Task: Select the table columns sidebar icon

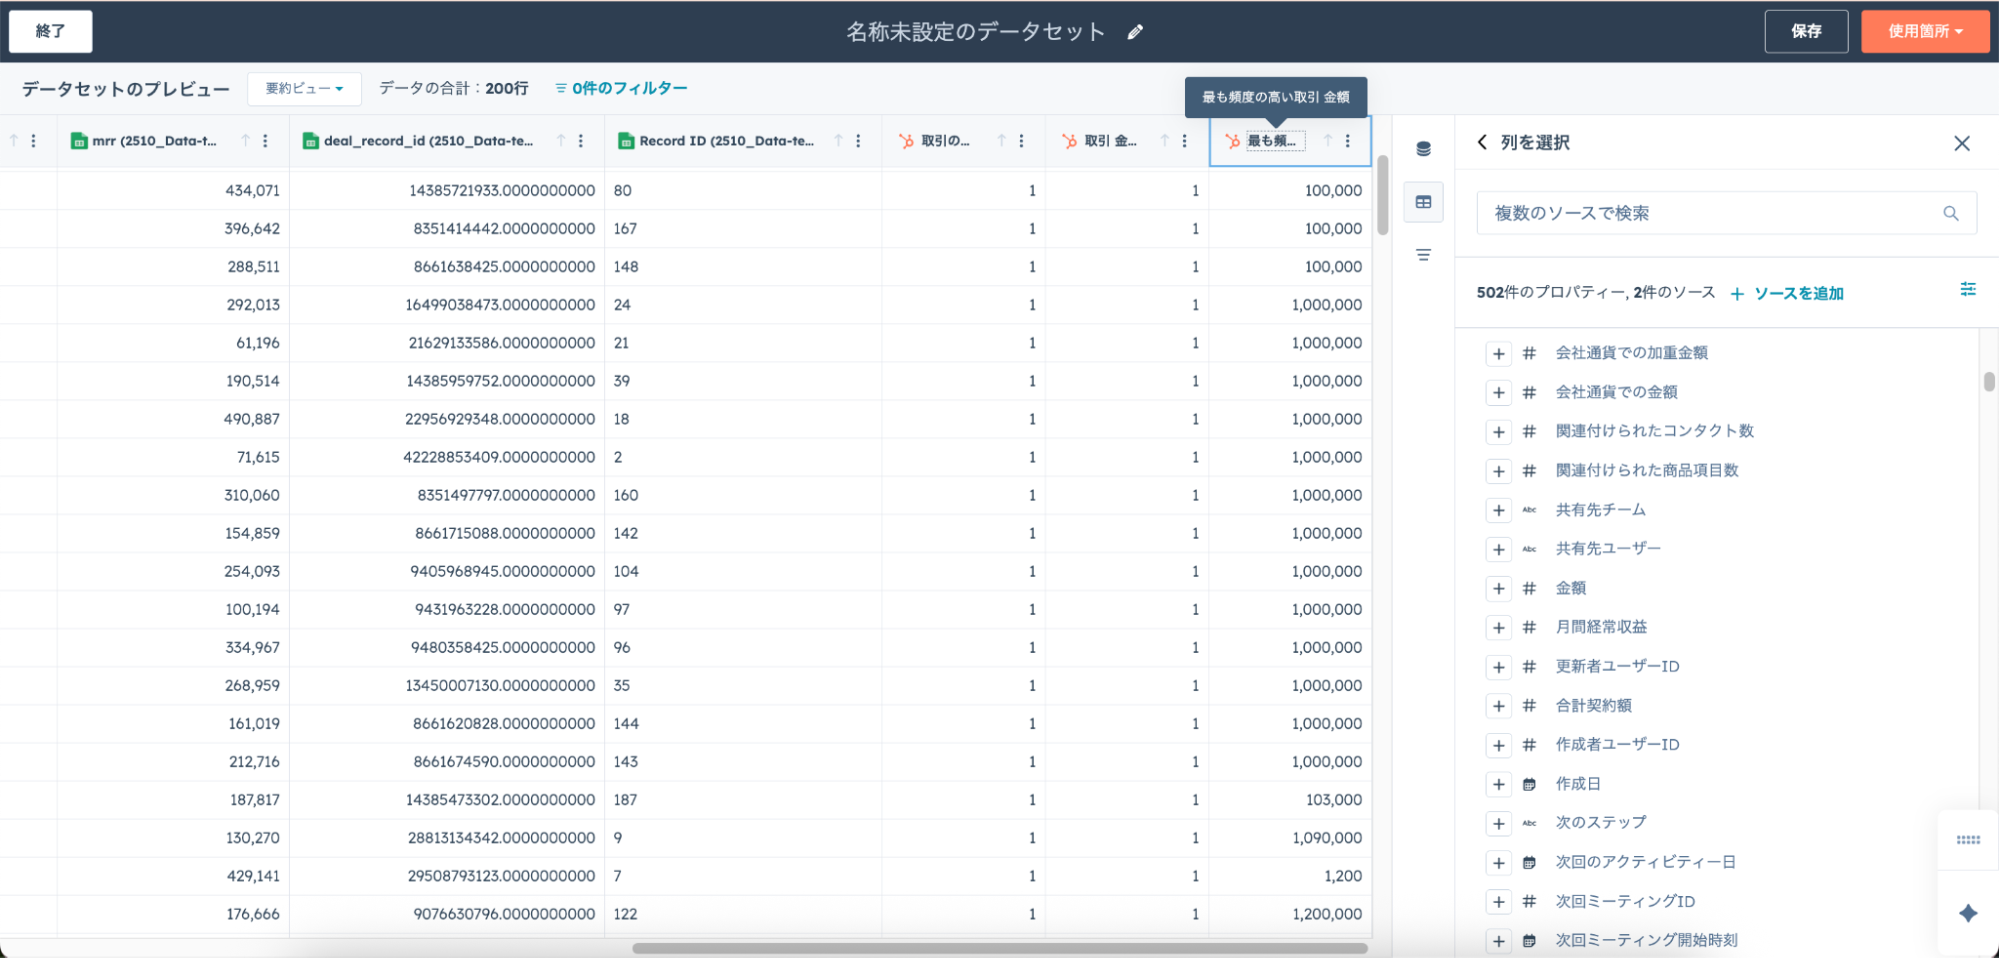Action: click(x=1423, y=202)
